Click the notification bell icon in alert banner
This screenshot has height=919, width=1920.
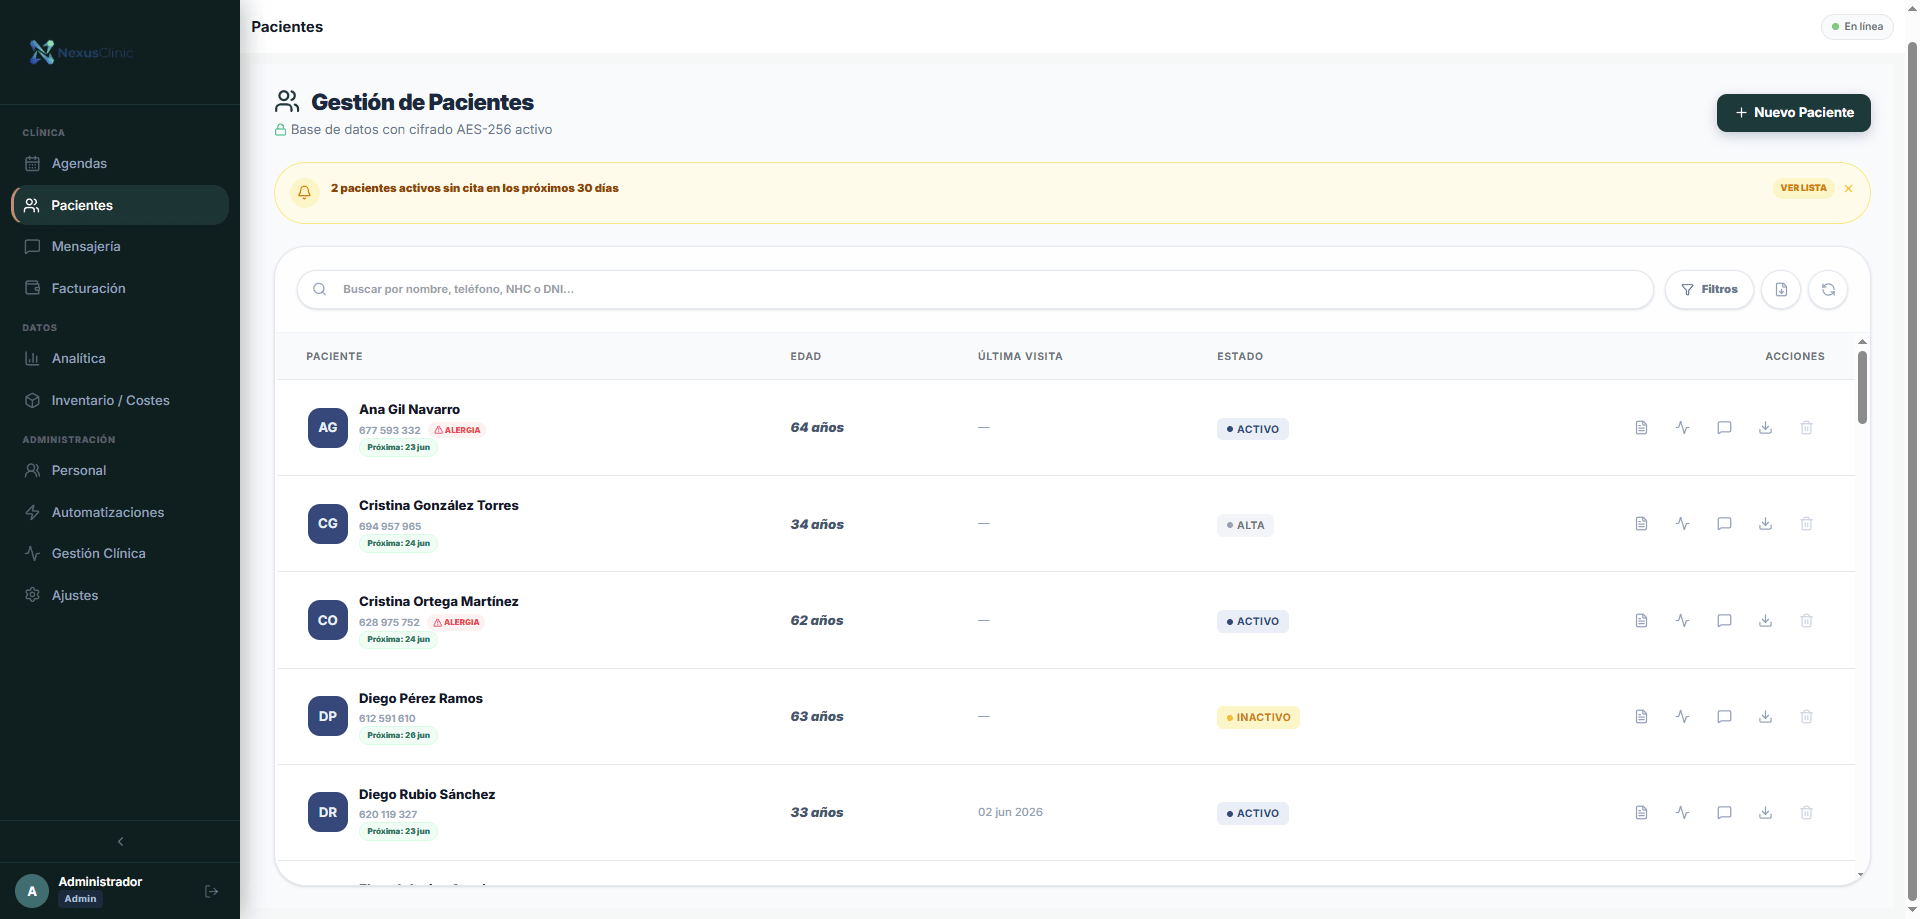pos(305,192)
